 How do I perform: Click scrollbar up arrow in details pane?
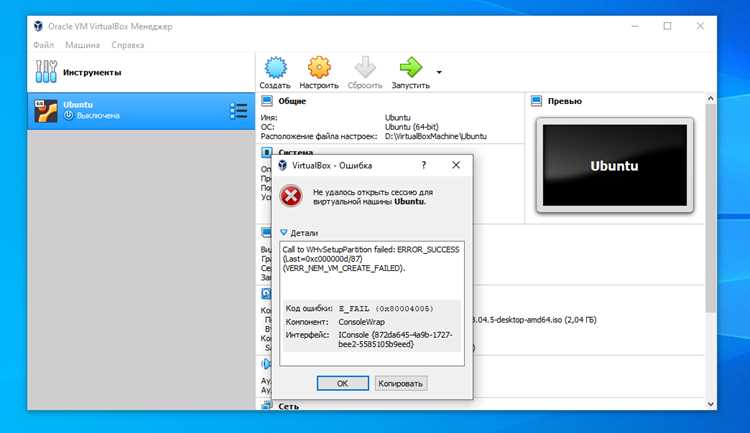710,99
